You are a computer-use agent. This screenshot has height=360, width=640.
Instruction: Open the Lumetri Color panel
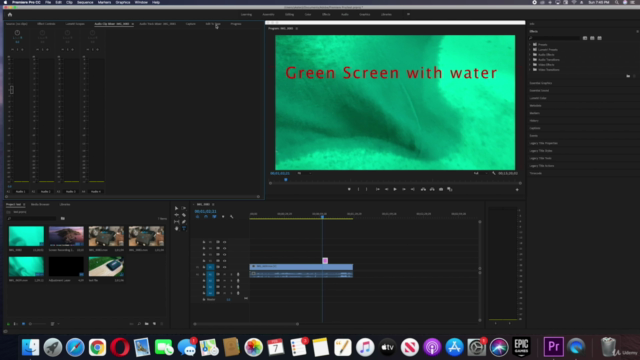[538, 98]
